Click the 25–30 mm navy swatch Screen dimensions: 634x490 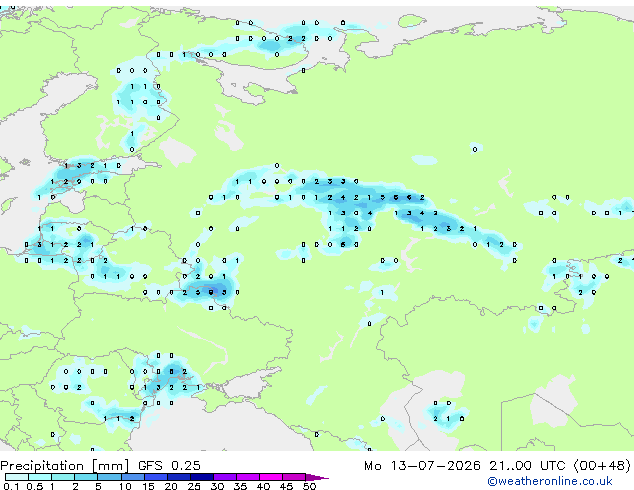click(x=201, y=477)
